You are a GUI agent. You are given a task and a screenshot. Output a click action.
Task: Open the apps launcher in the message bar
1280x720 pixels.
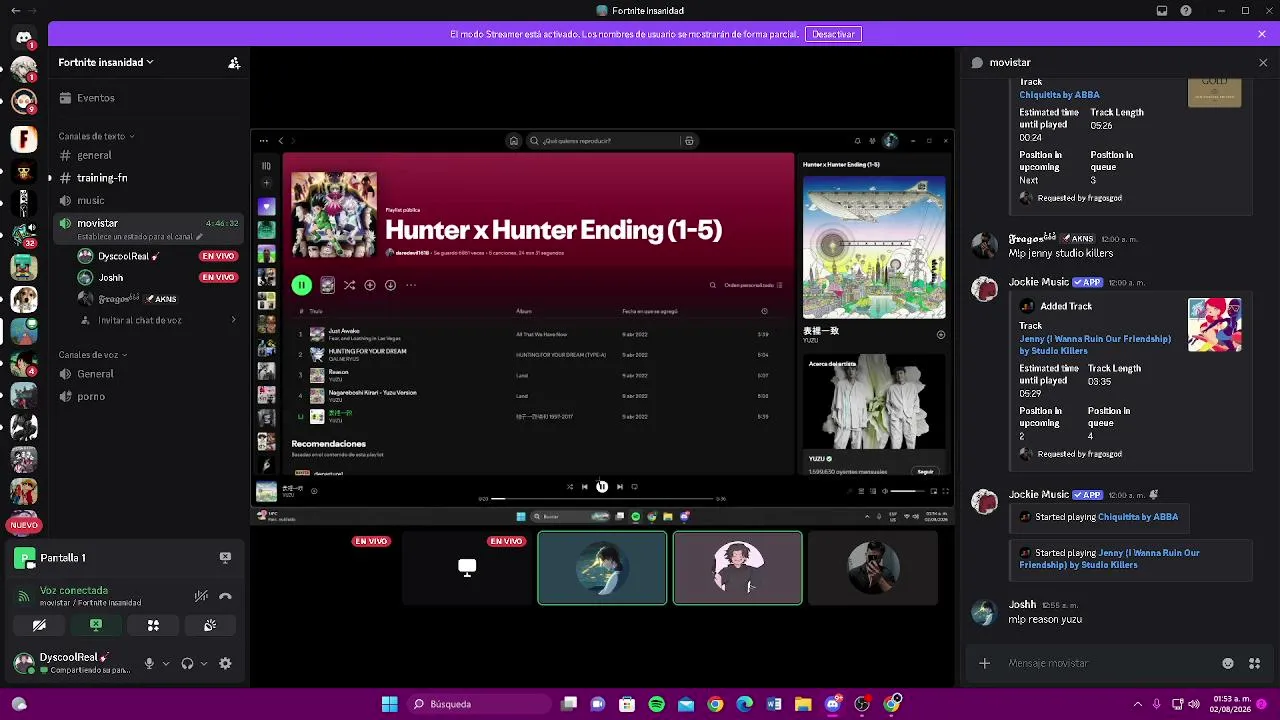[x=1254, y=663]
